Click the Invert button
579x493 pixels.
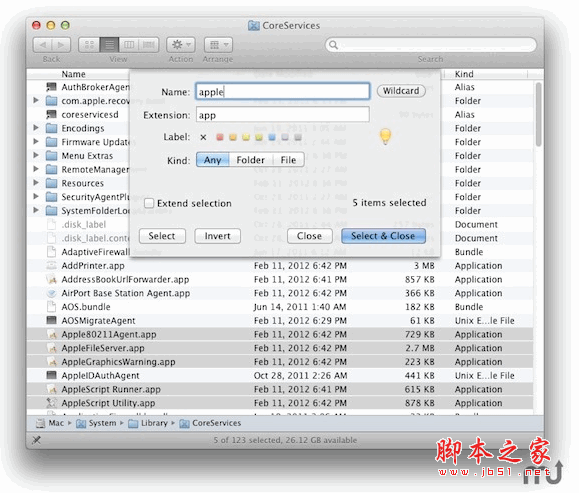click(x=217, y=236)
